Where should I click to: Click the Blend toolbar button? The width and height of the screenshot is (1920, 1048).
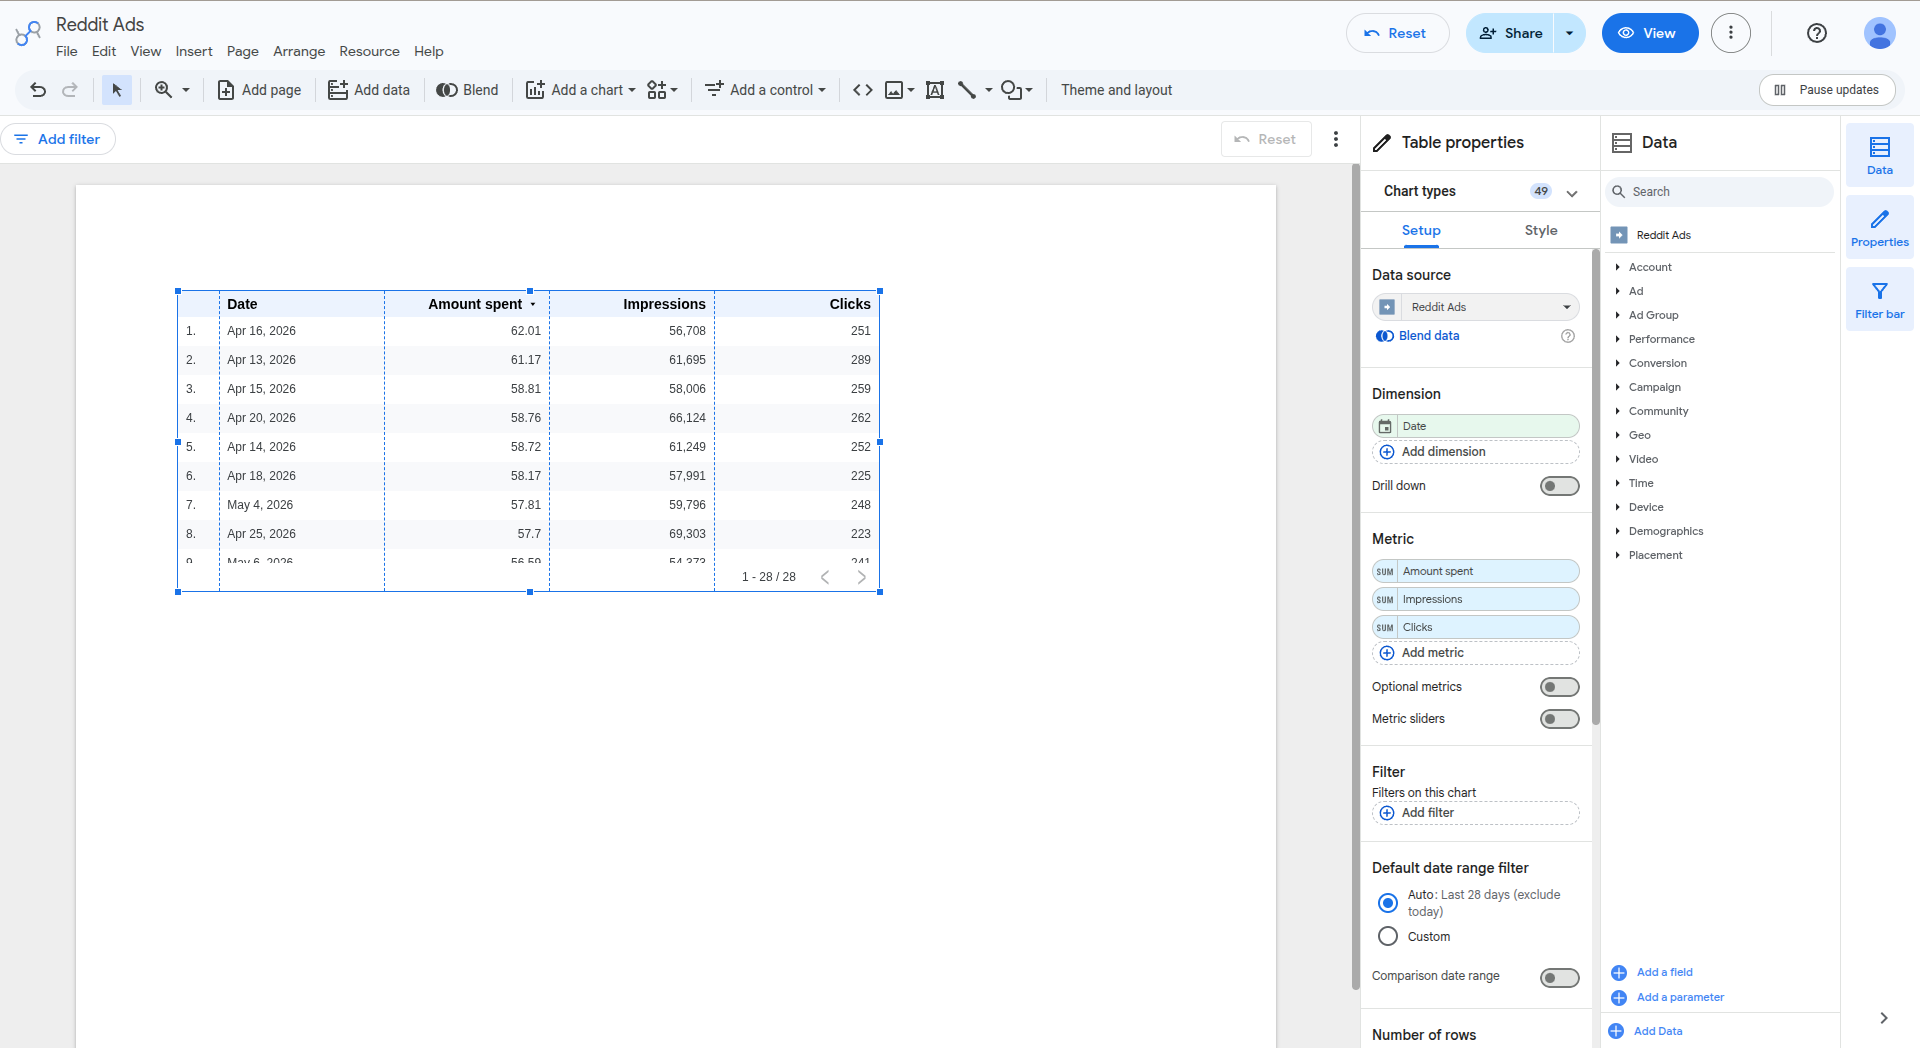pos(467,90)
